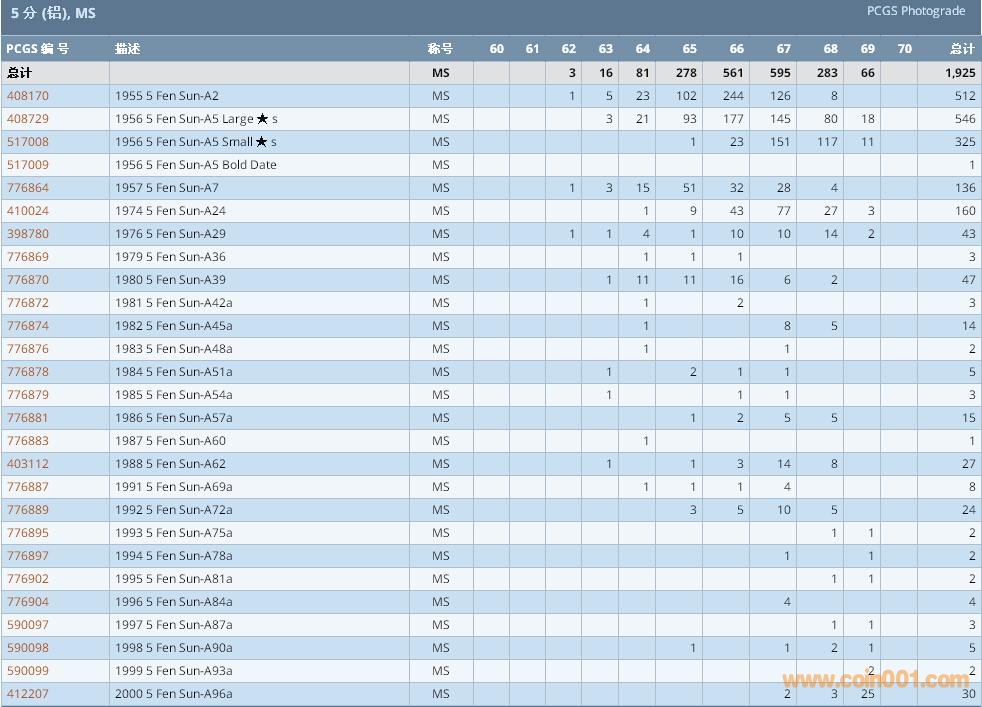Click the PCGS Photograde link
Image resolution: width=982 pixels, height=707 pixels.
click(x=916, y=11)
